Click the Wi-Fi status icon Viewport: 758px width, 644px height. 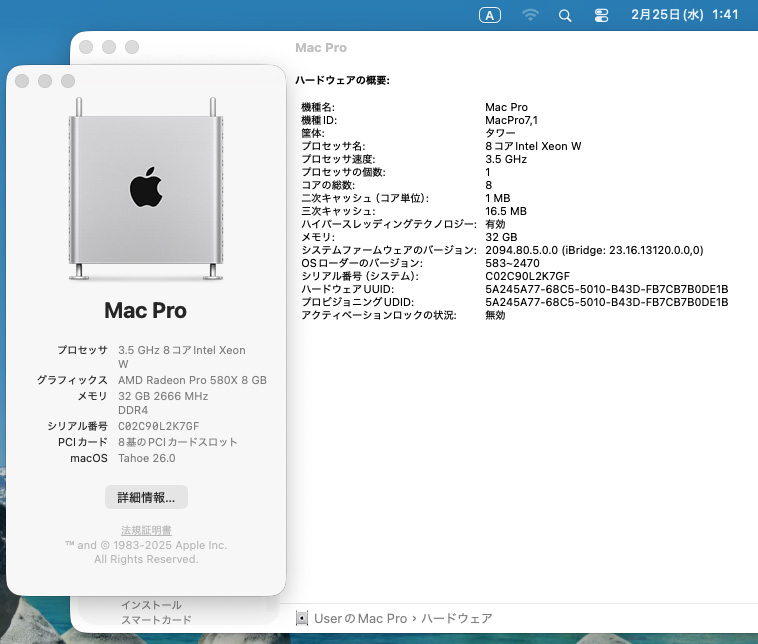click(x=530, y=15)
